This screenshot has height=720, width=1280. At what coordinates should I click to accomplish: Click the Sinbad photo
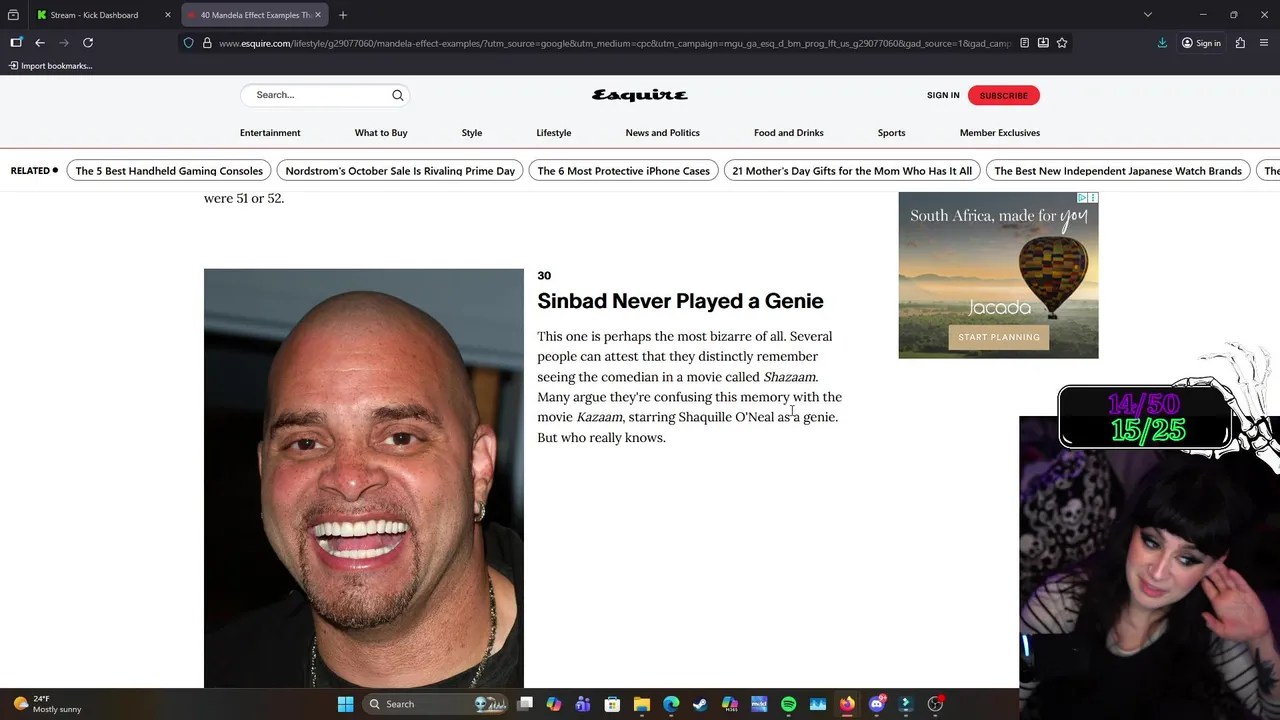(x=364, y=478)
